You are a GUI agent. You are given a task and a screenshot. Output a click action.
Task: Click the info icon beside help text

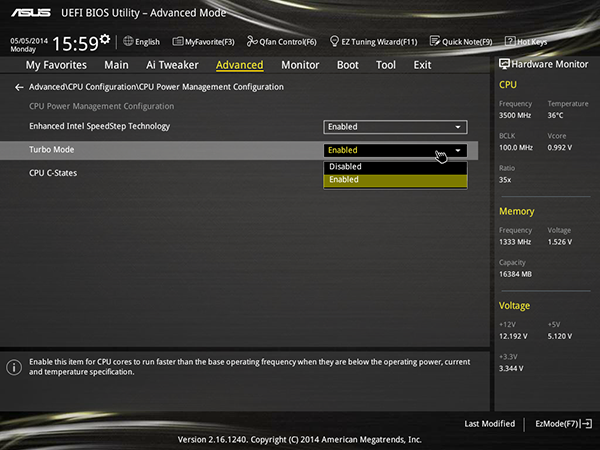[x=14, y=367]
